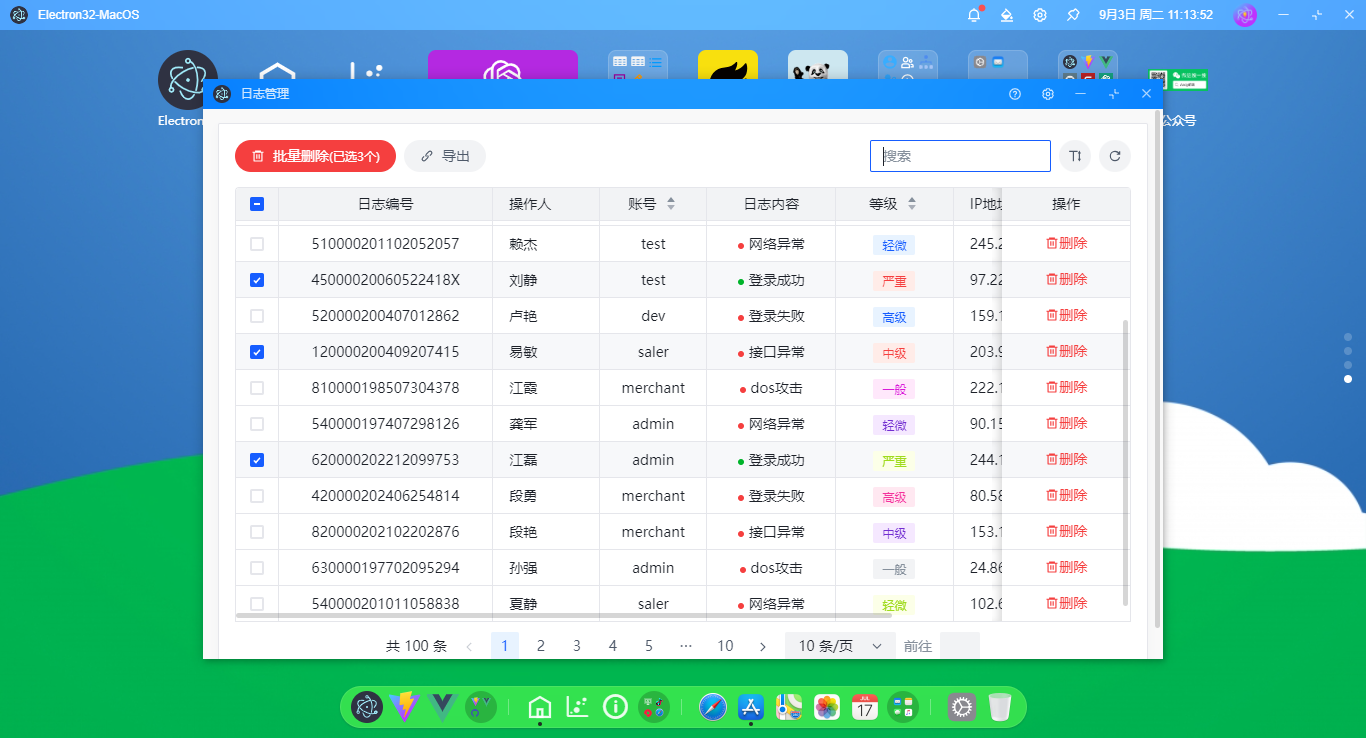The image size is (1366, 738).
Task: Click the 批量删除 button
Action: click(315, 156)
